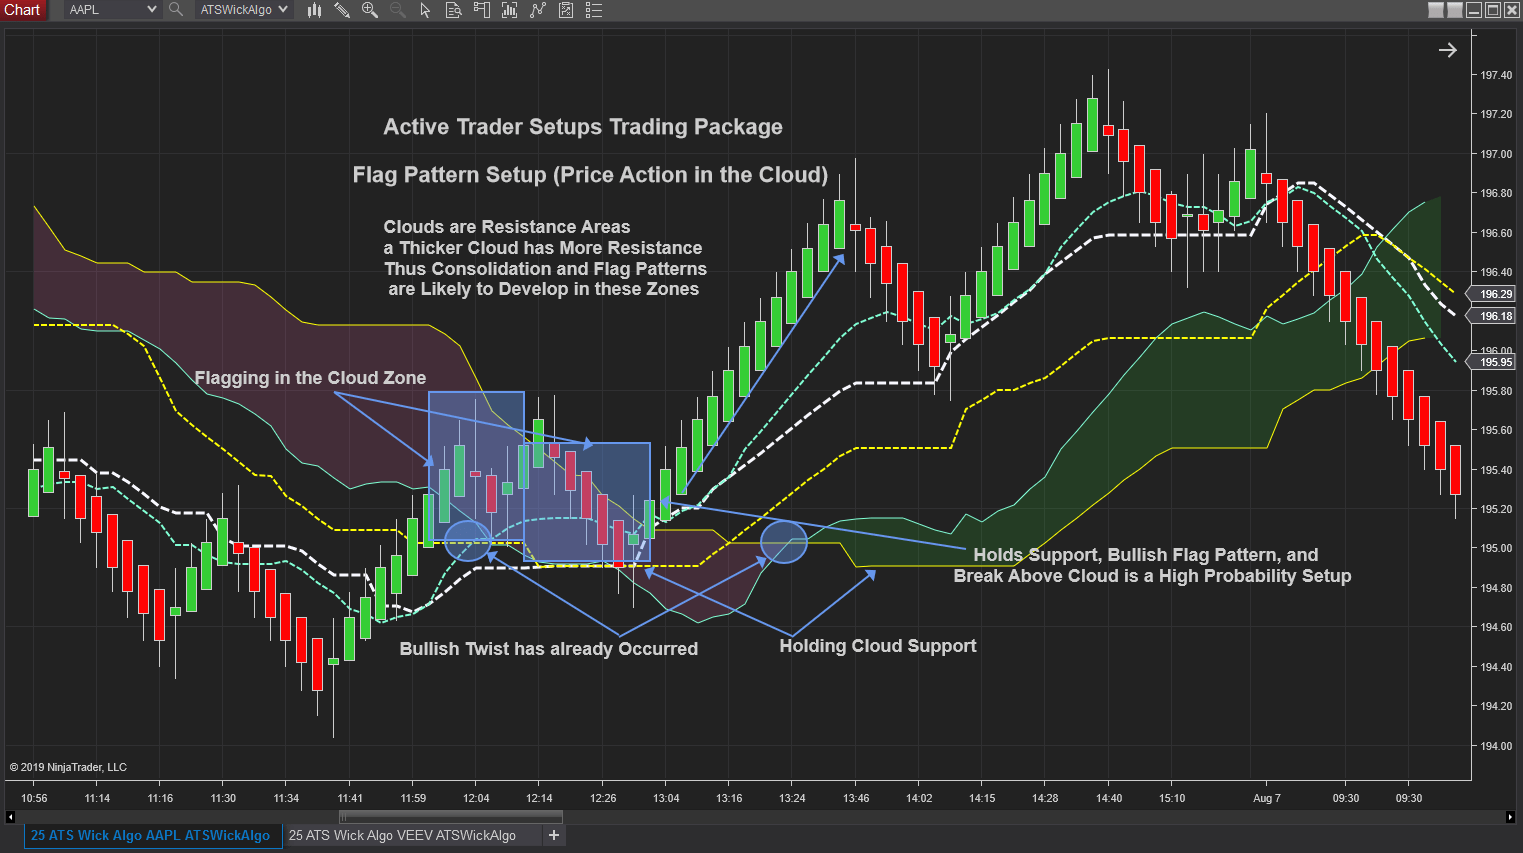This screenshot has height=853, width=1523.
Task: Open the Bar Type selector icon
Action: pos(508,10)
